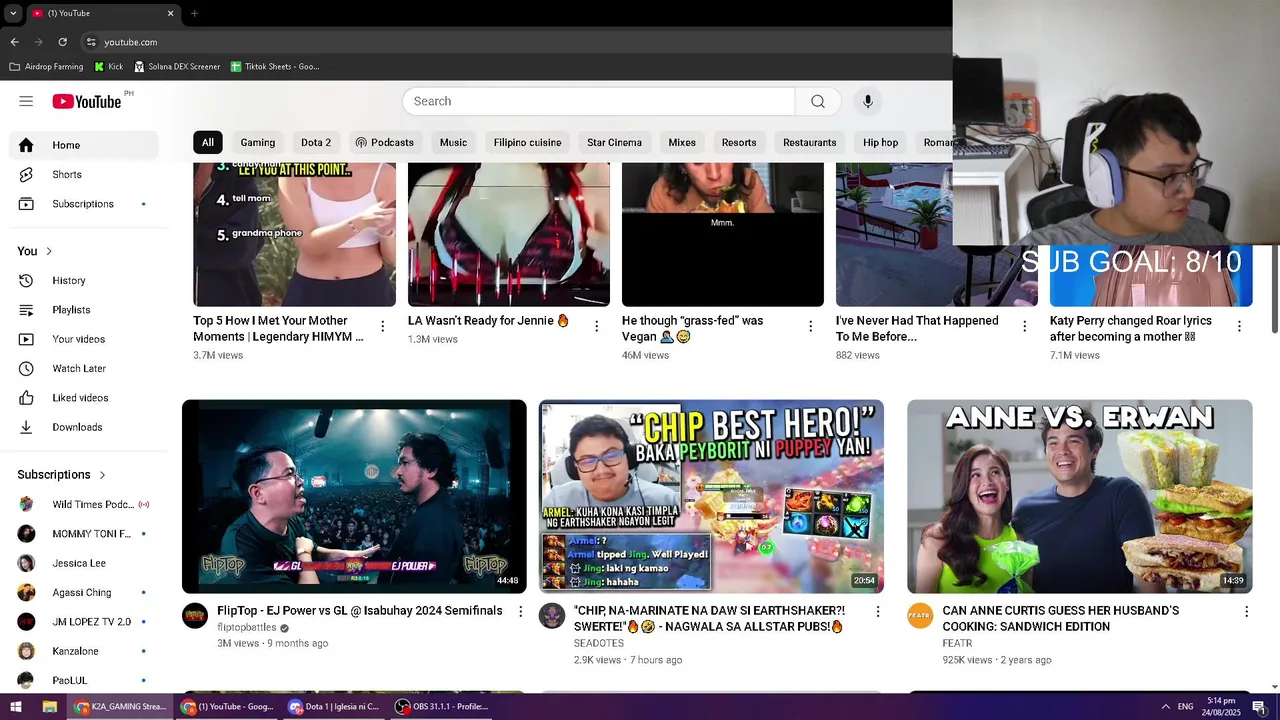
Task: Select the Dota 2 filter chip
Action: [316, 142]
